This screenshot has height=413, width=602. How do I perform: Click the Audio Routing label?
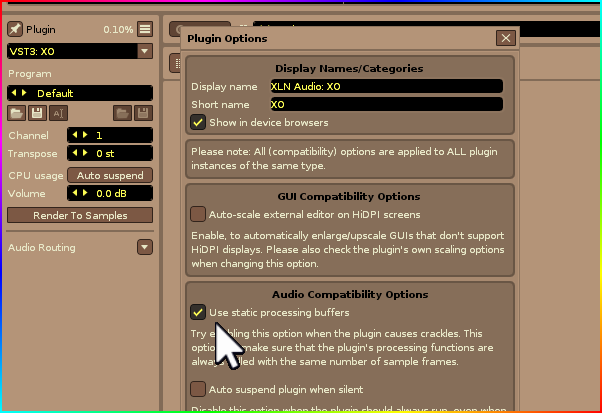pyautogui.click(x=42, y=248)
